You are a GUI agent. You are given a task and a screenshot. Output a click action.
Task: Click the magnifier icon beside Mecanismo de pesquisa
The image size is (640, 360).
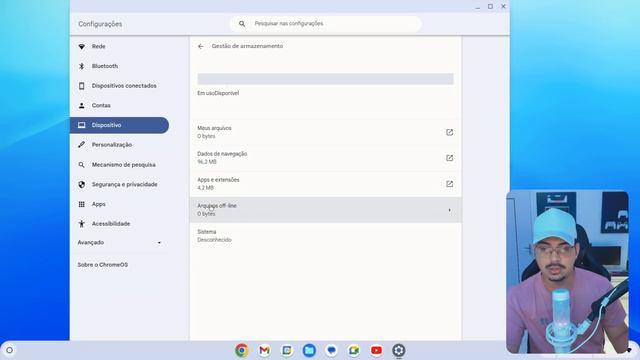(x=82, y=165)
